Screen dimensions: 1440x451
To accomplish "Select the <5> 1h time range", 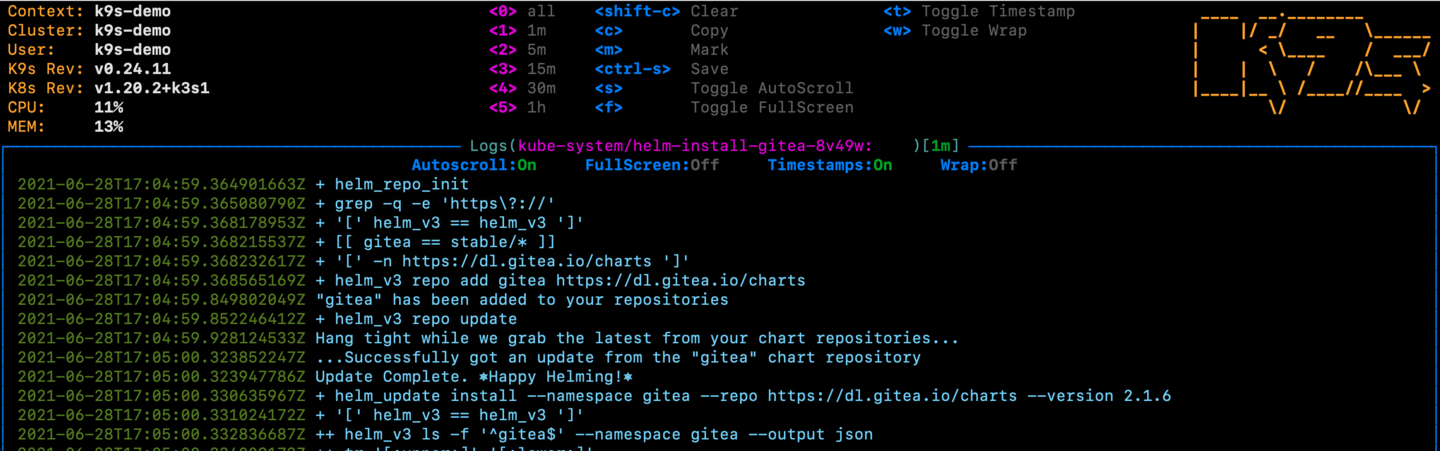I will point(517,107).
